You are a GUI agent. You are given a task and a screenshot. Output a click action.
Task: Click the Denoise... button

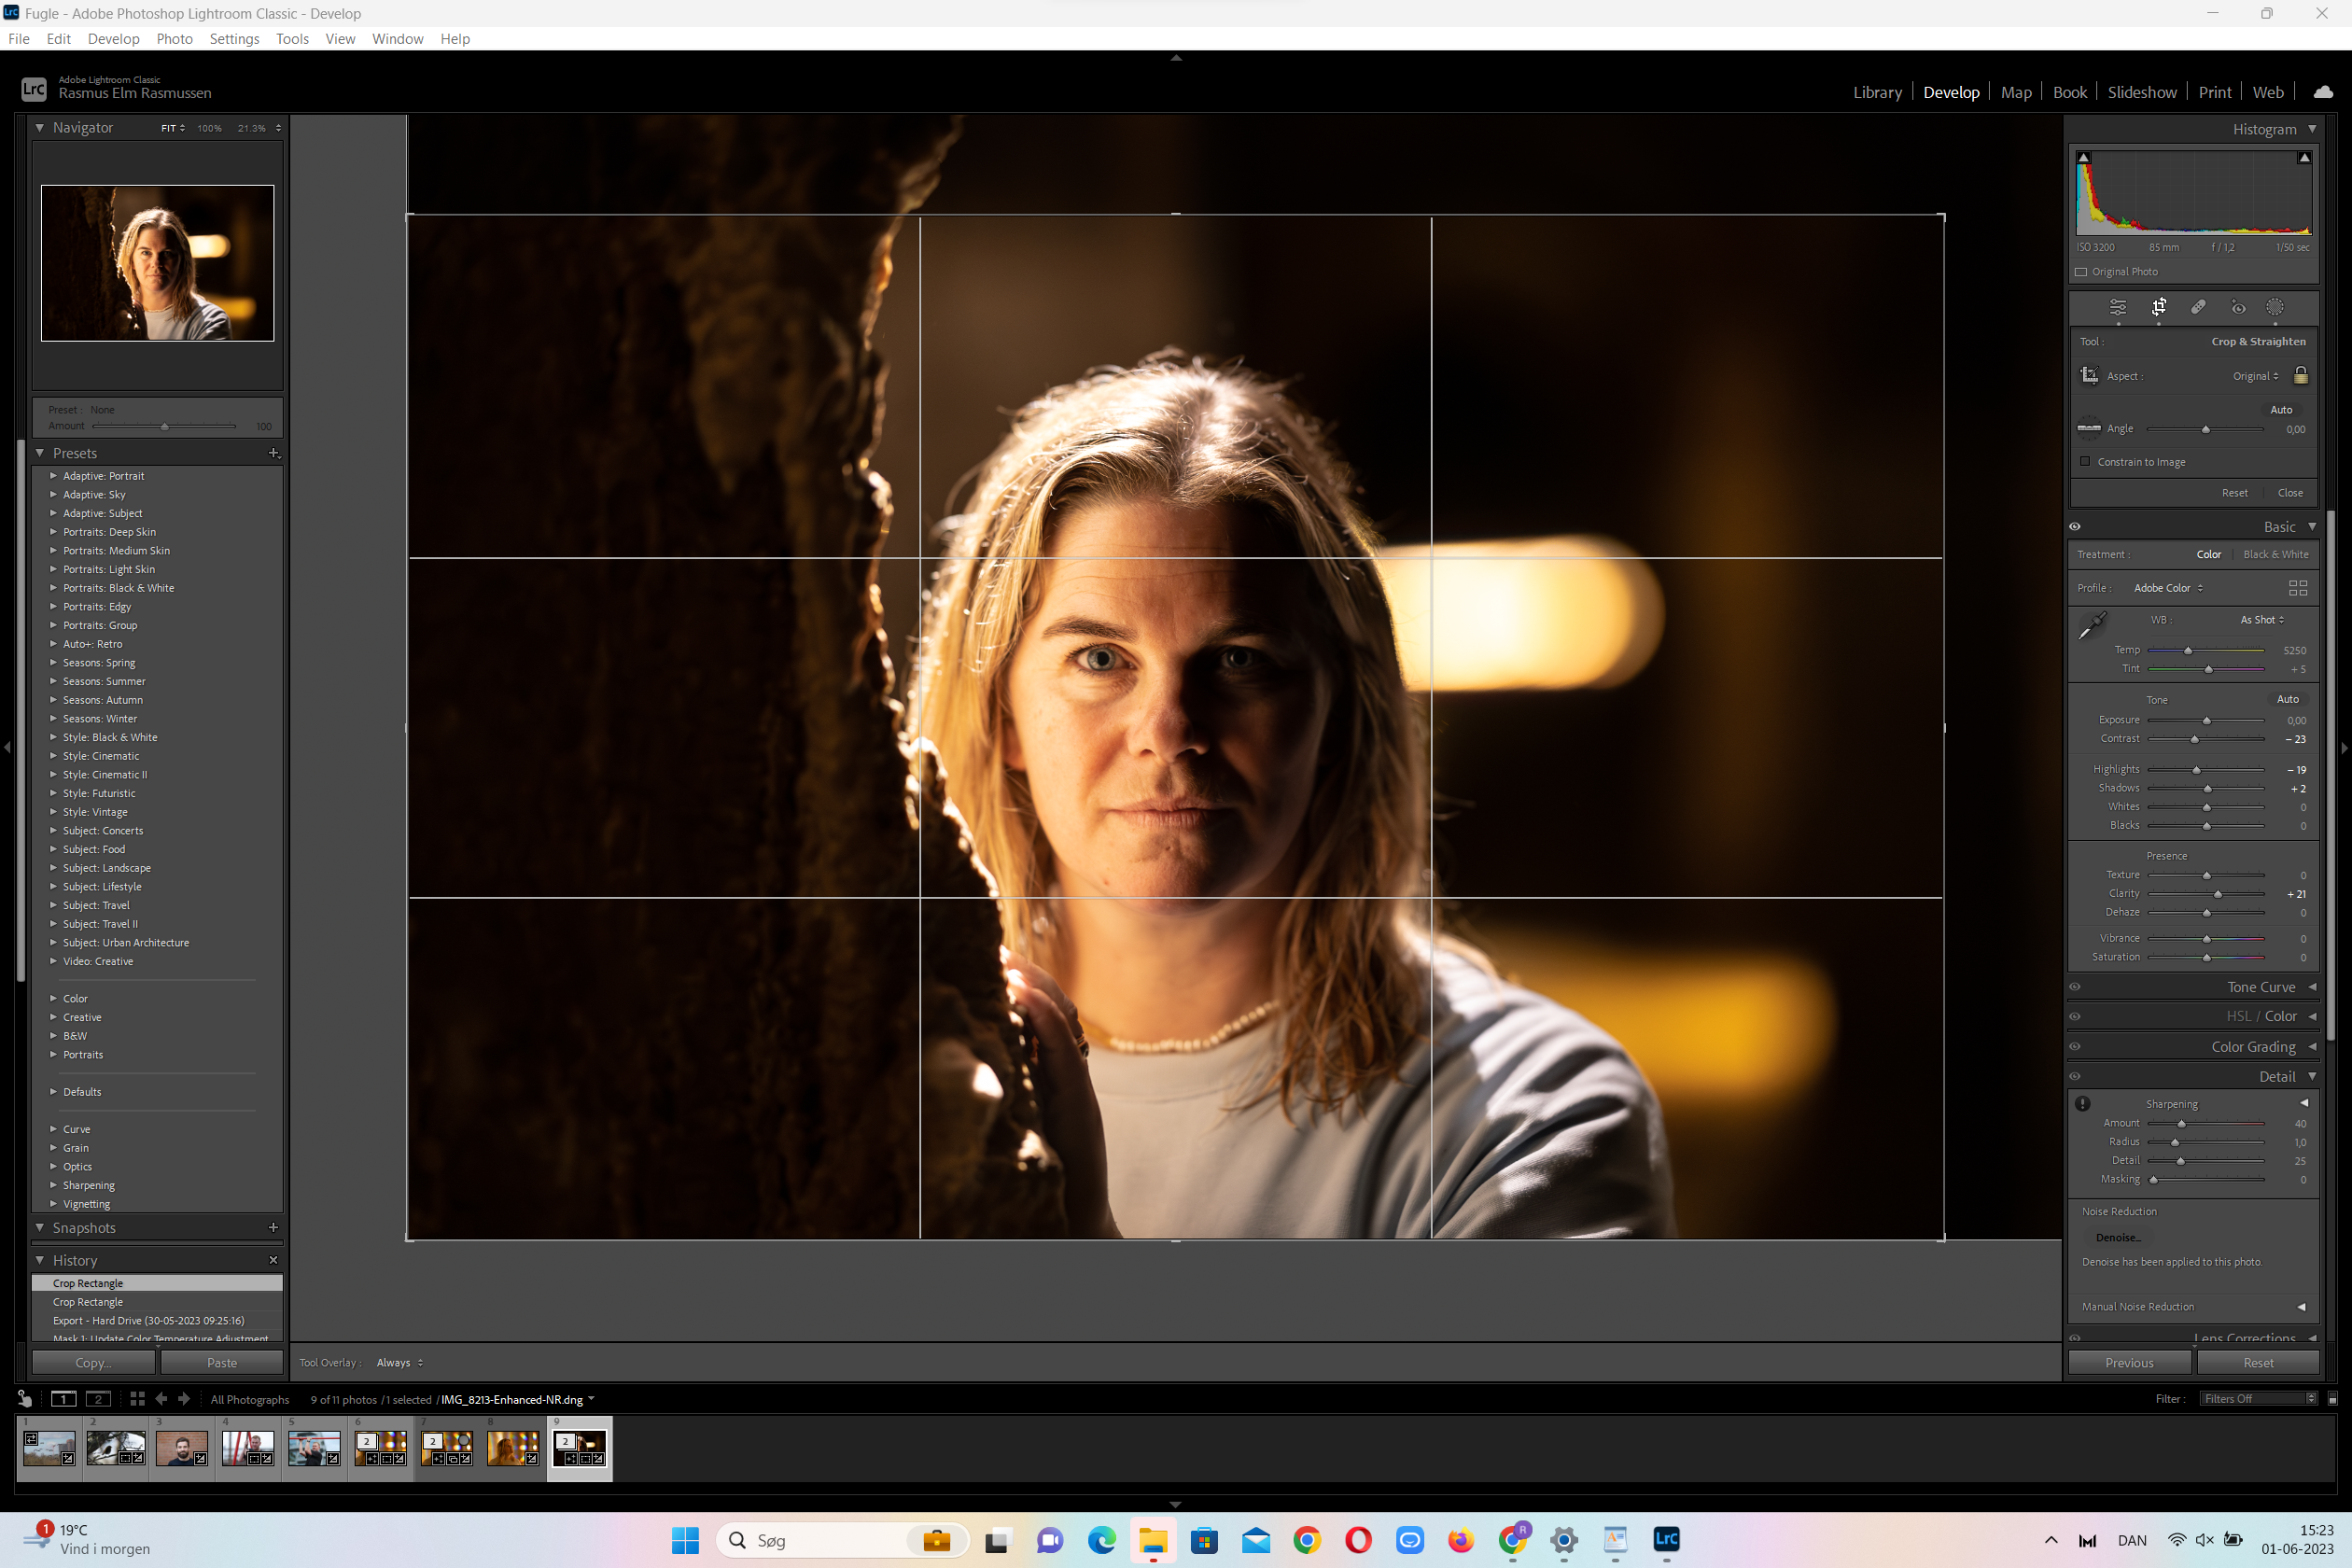point(2118,1237)
